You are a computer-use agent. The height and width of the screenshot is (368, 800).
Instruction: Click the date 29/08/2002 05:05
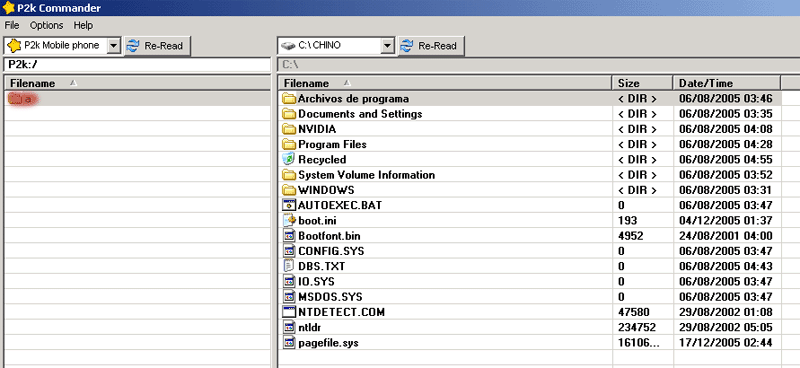click(x=726, y=327)
